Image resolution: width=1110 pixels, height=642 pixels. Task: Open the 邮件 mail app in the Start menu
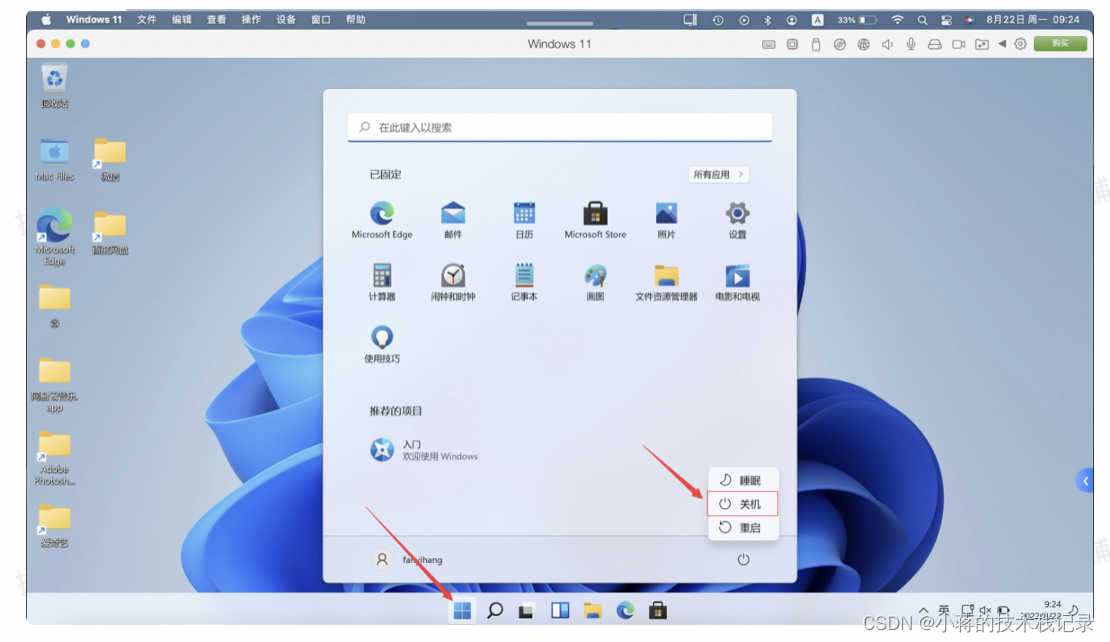click(x=453, y=220)
